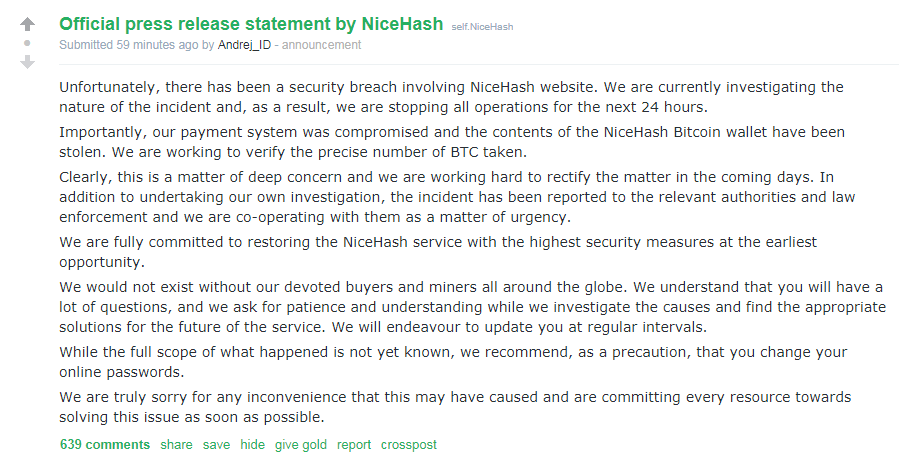
Task: Click the paragraph mentioning devoted buyers and miners
Action: tap(472, 307)
